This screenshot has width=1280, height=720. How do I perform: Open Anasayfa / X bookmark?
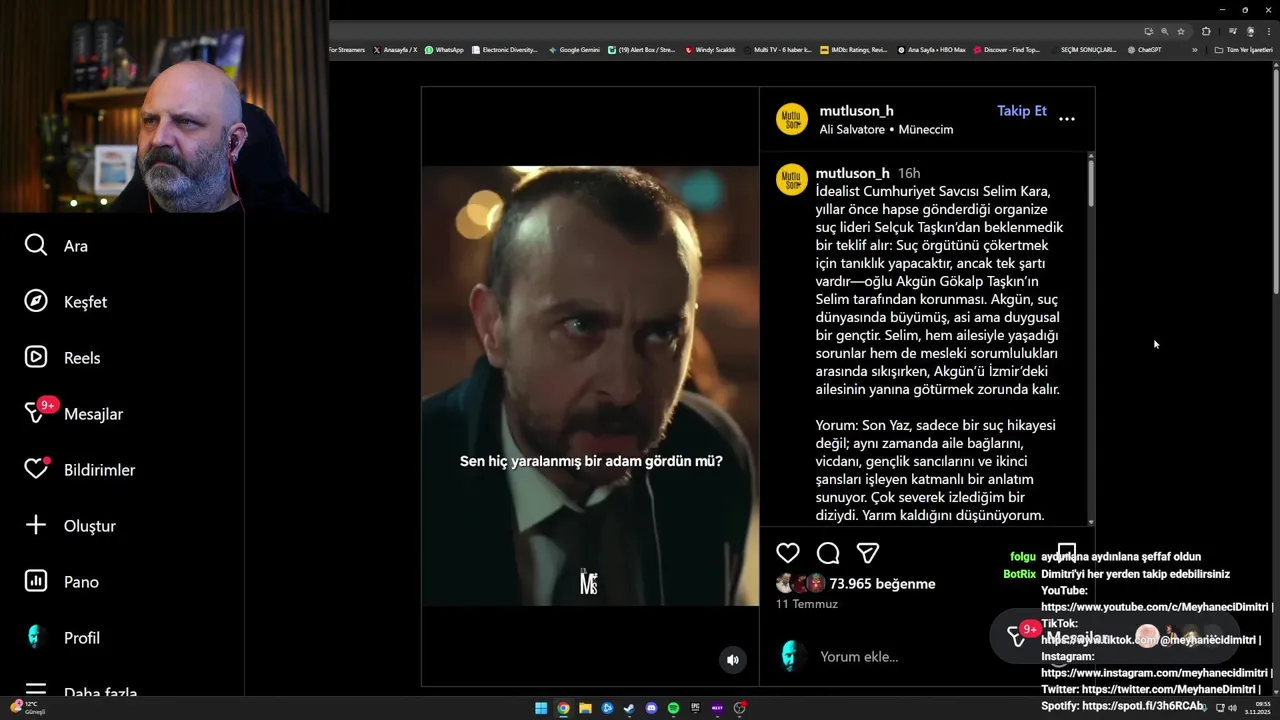[x=395, y=50]
